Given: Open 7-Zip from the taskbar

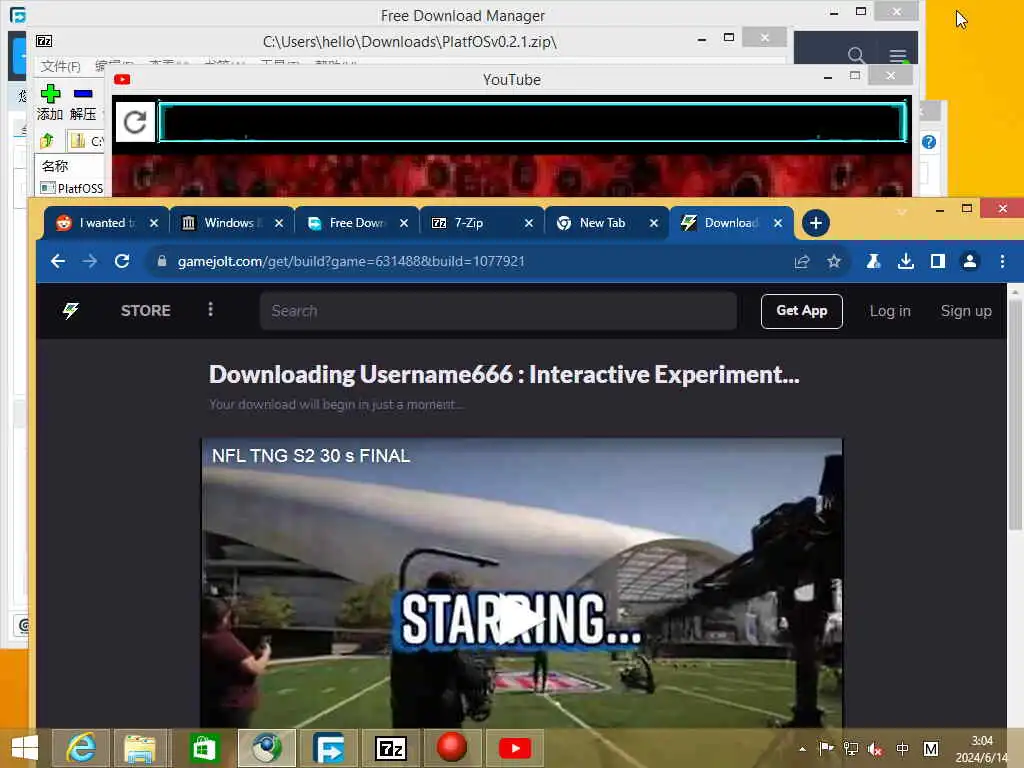Looking at the screenshot, I should (391, 748).
